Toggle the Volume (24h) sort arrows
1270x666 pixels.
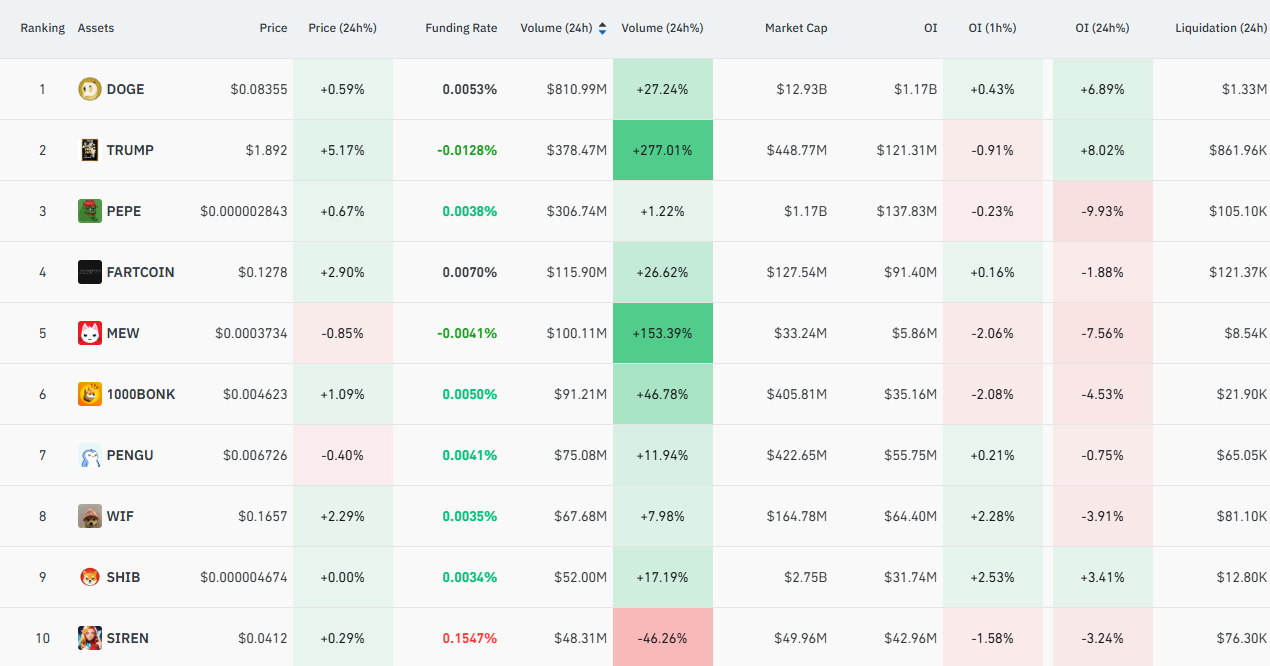(602, 28)
